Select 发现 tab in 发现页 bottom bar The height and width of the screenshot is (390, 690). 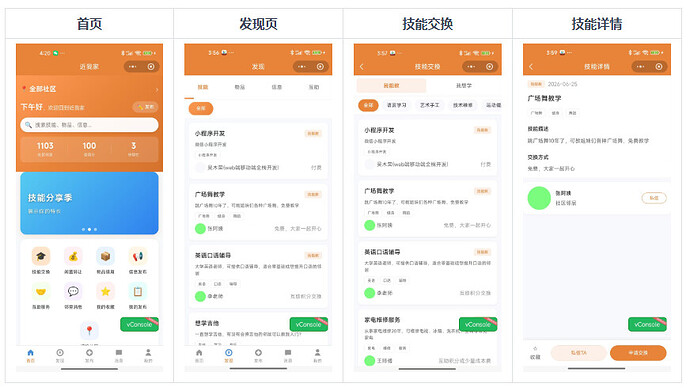point(229,355)
